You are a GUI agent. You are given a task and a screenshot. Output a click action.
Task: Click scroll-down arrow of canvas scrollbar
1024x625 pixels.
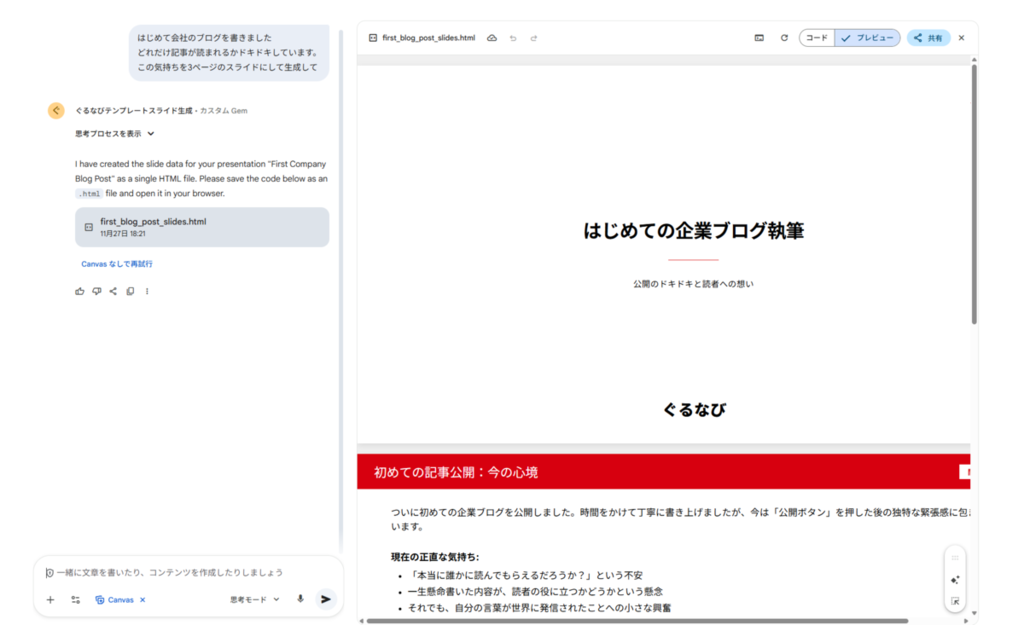pyautogui.click(x=974, y=613)
